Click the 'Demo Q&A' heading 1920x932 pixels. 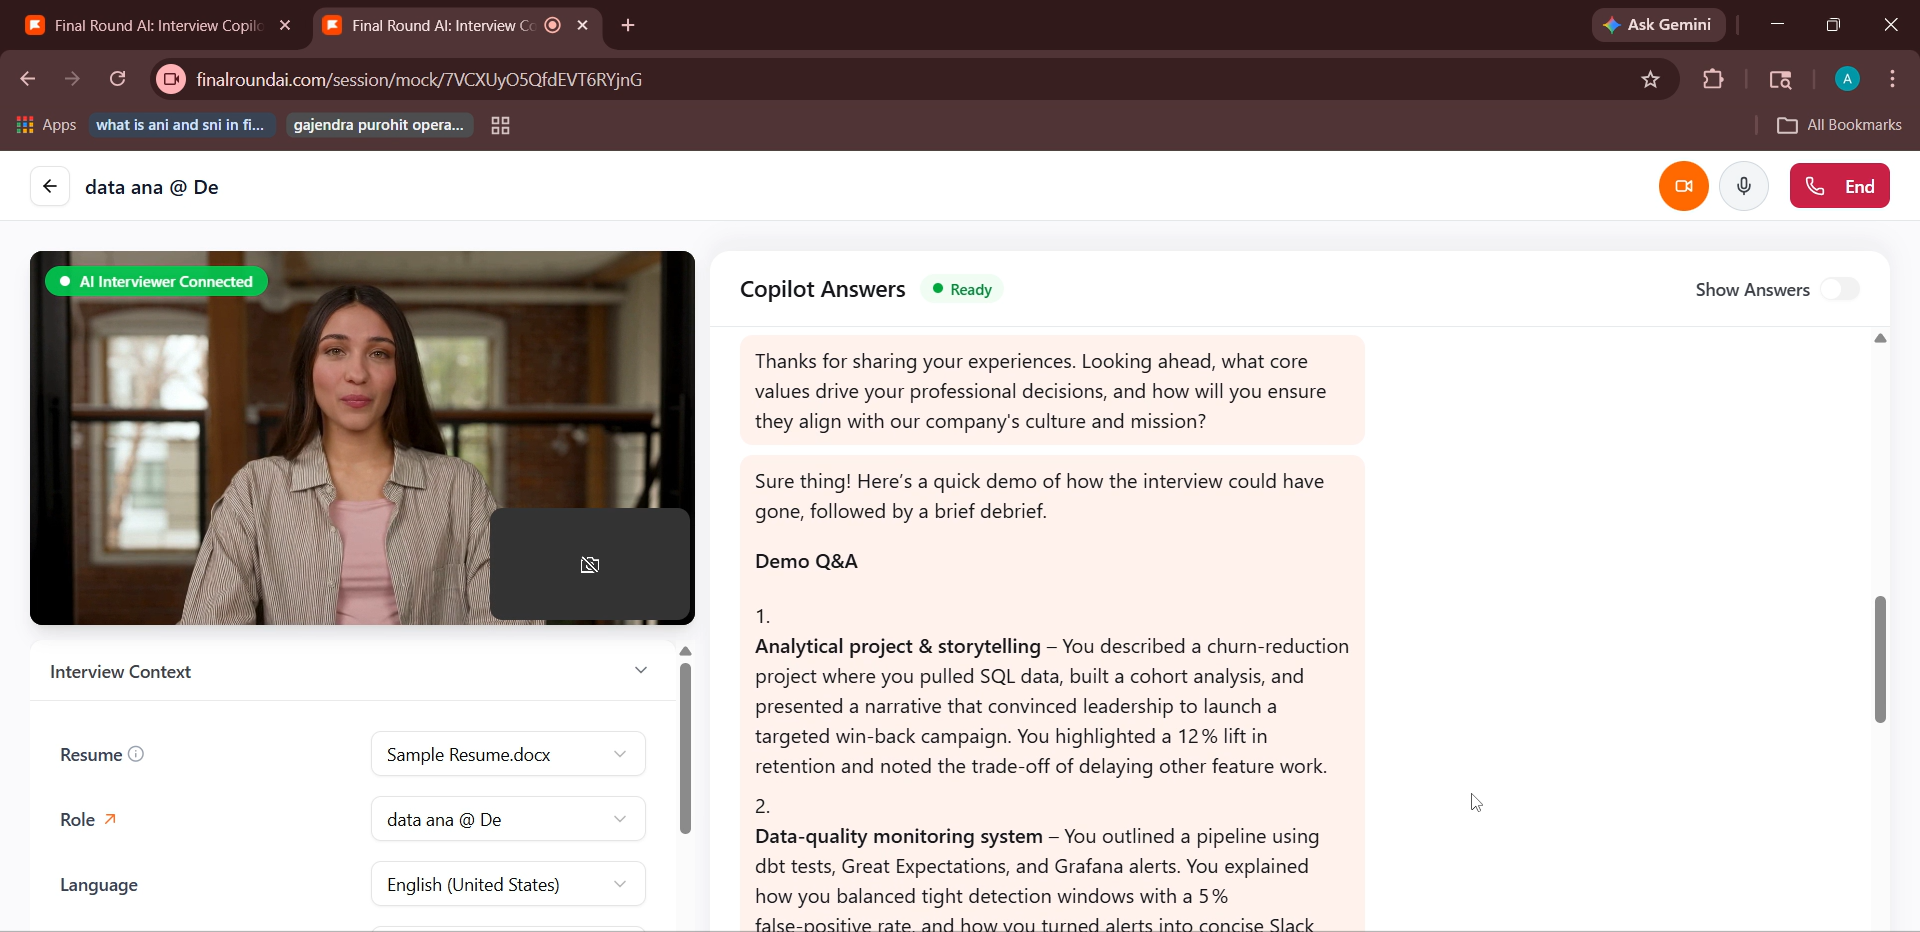pos(806,561)
